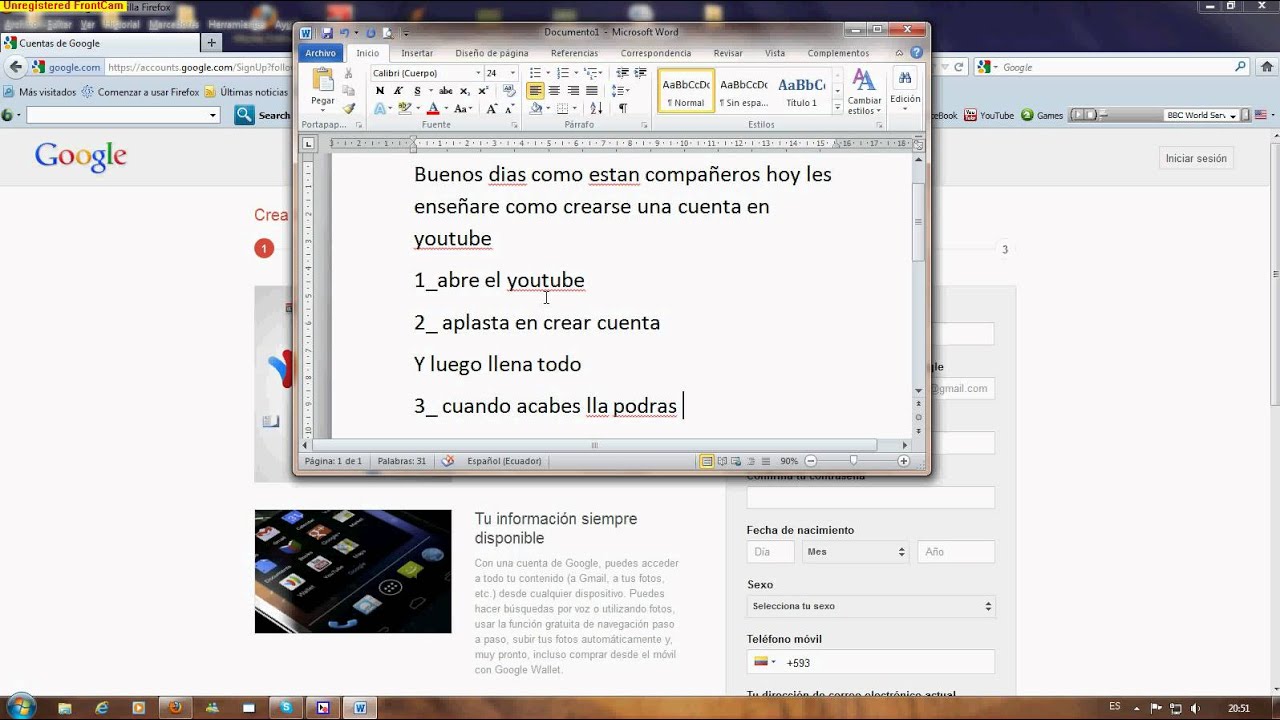Click Iniciar sesión button on Google page
1280x720 pixels.
pos(1195,158)
